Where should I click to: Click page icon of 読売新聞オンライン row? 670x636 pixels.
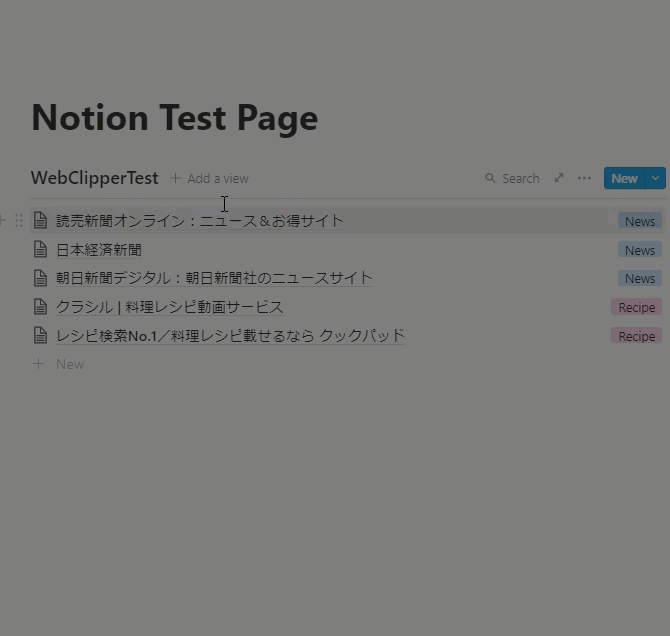coord(41,221)
